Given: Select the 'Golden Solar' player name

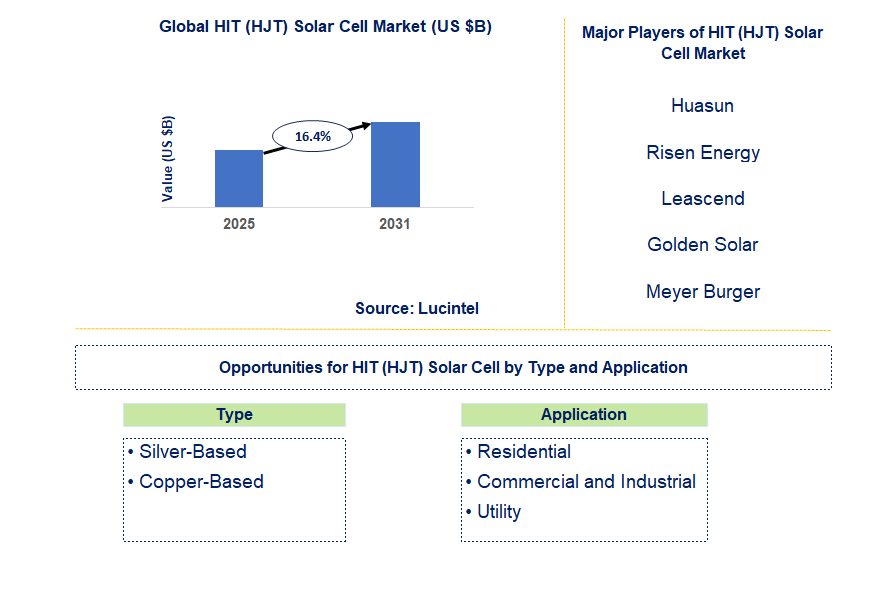Looking at the screenshot, I should coord(702,244).
